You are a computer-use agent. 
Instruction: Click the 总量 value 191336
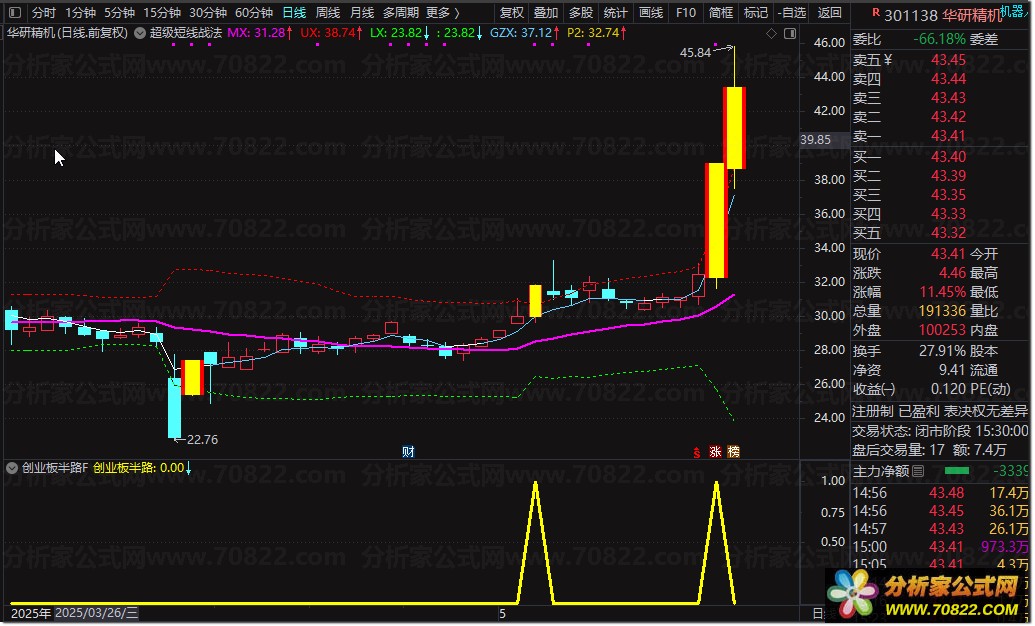pos(942,310)
